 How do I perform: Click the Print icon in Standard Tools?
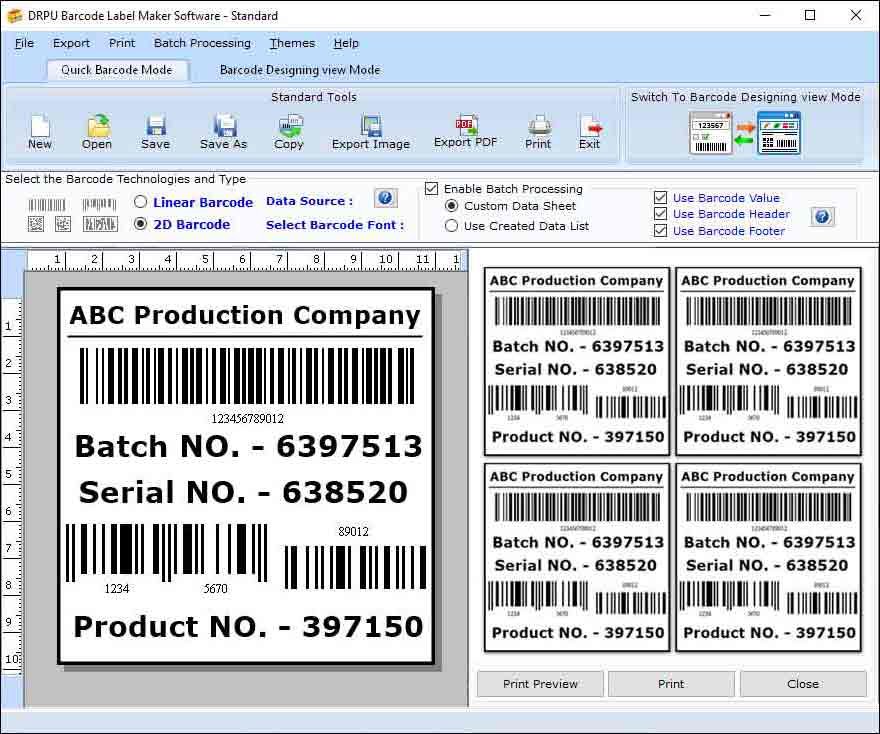[538, 132]
